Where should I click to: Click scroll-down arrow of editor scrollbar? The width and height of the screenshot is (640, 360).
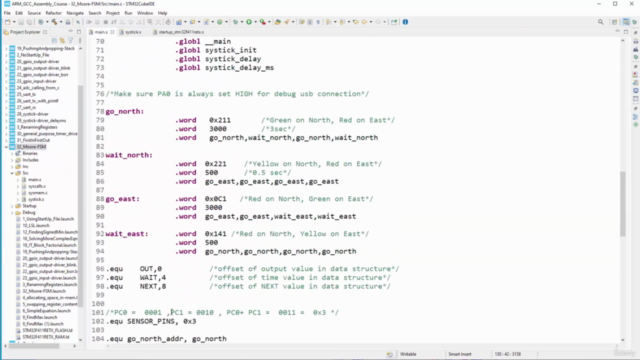click(623, 340)
